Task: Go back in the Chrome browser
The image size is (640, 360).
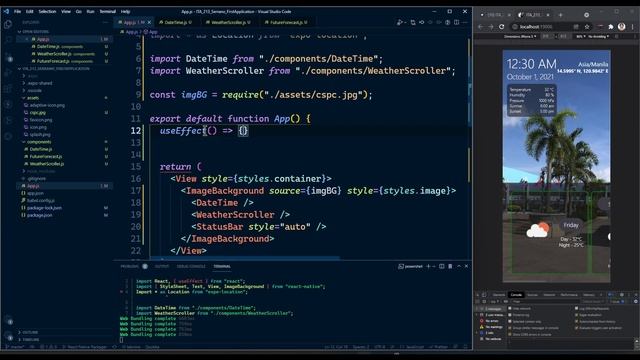Action: coord(481,27)
